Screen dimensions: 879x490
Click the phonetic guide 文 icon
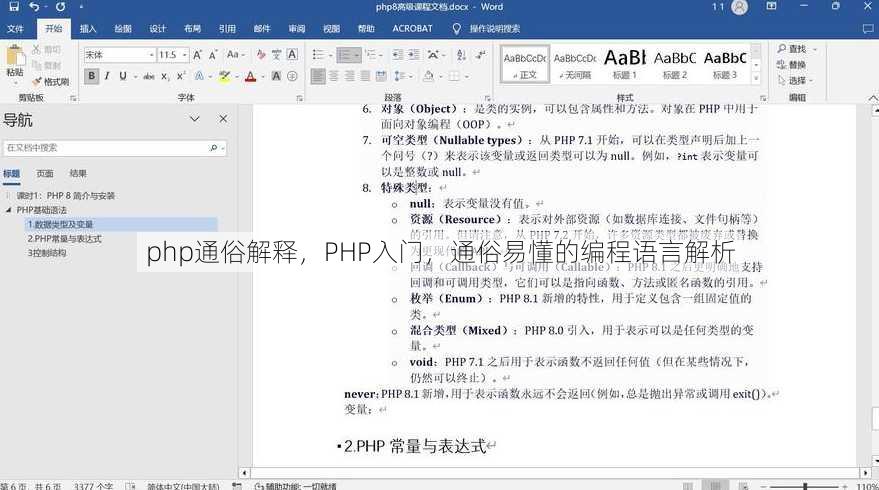tap(276, 55)
